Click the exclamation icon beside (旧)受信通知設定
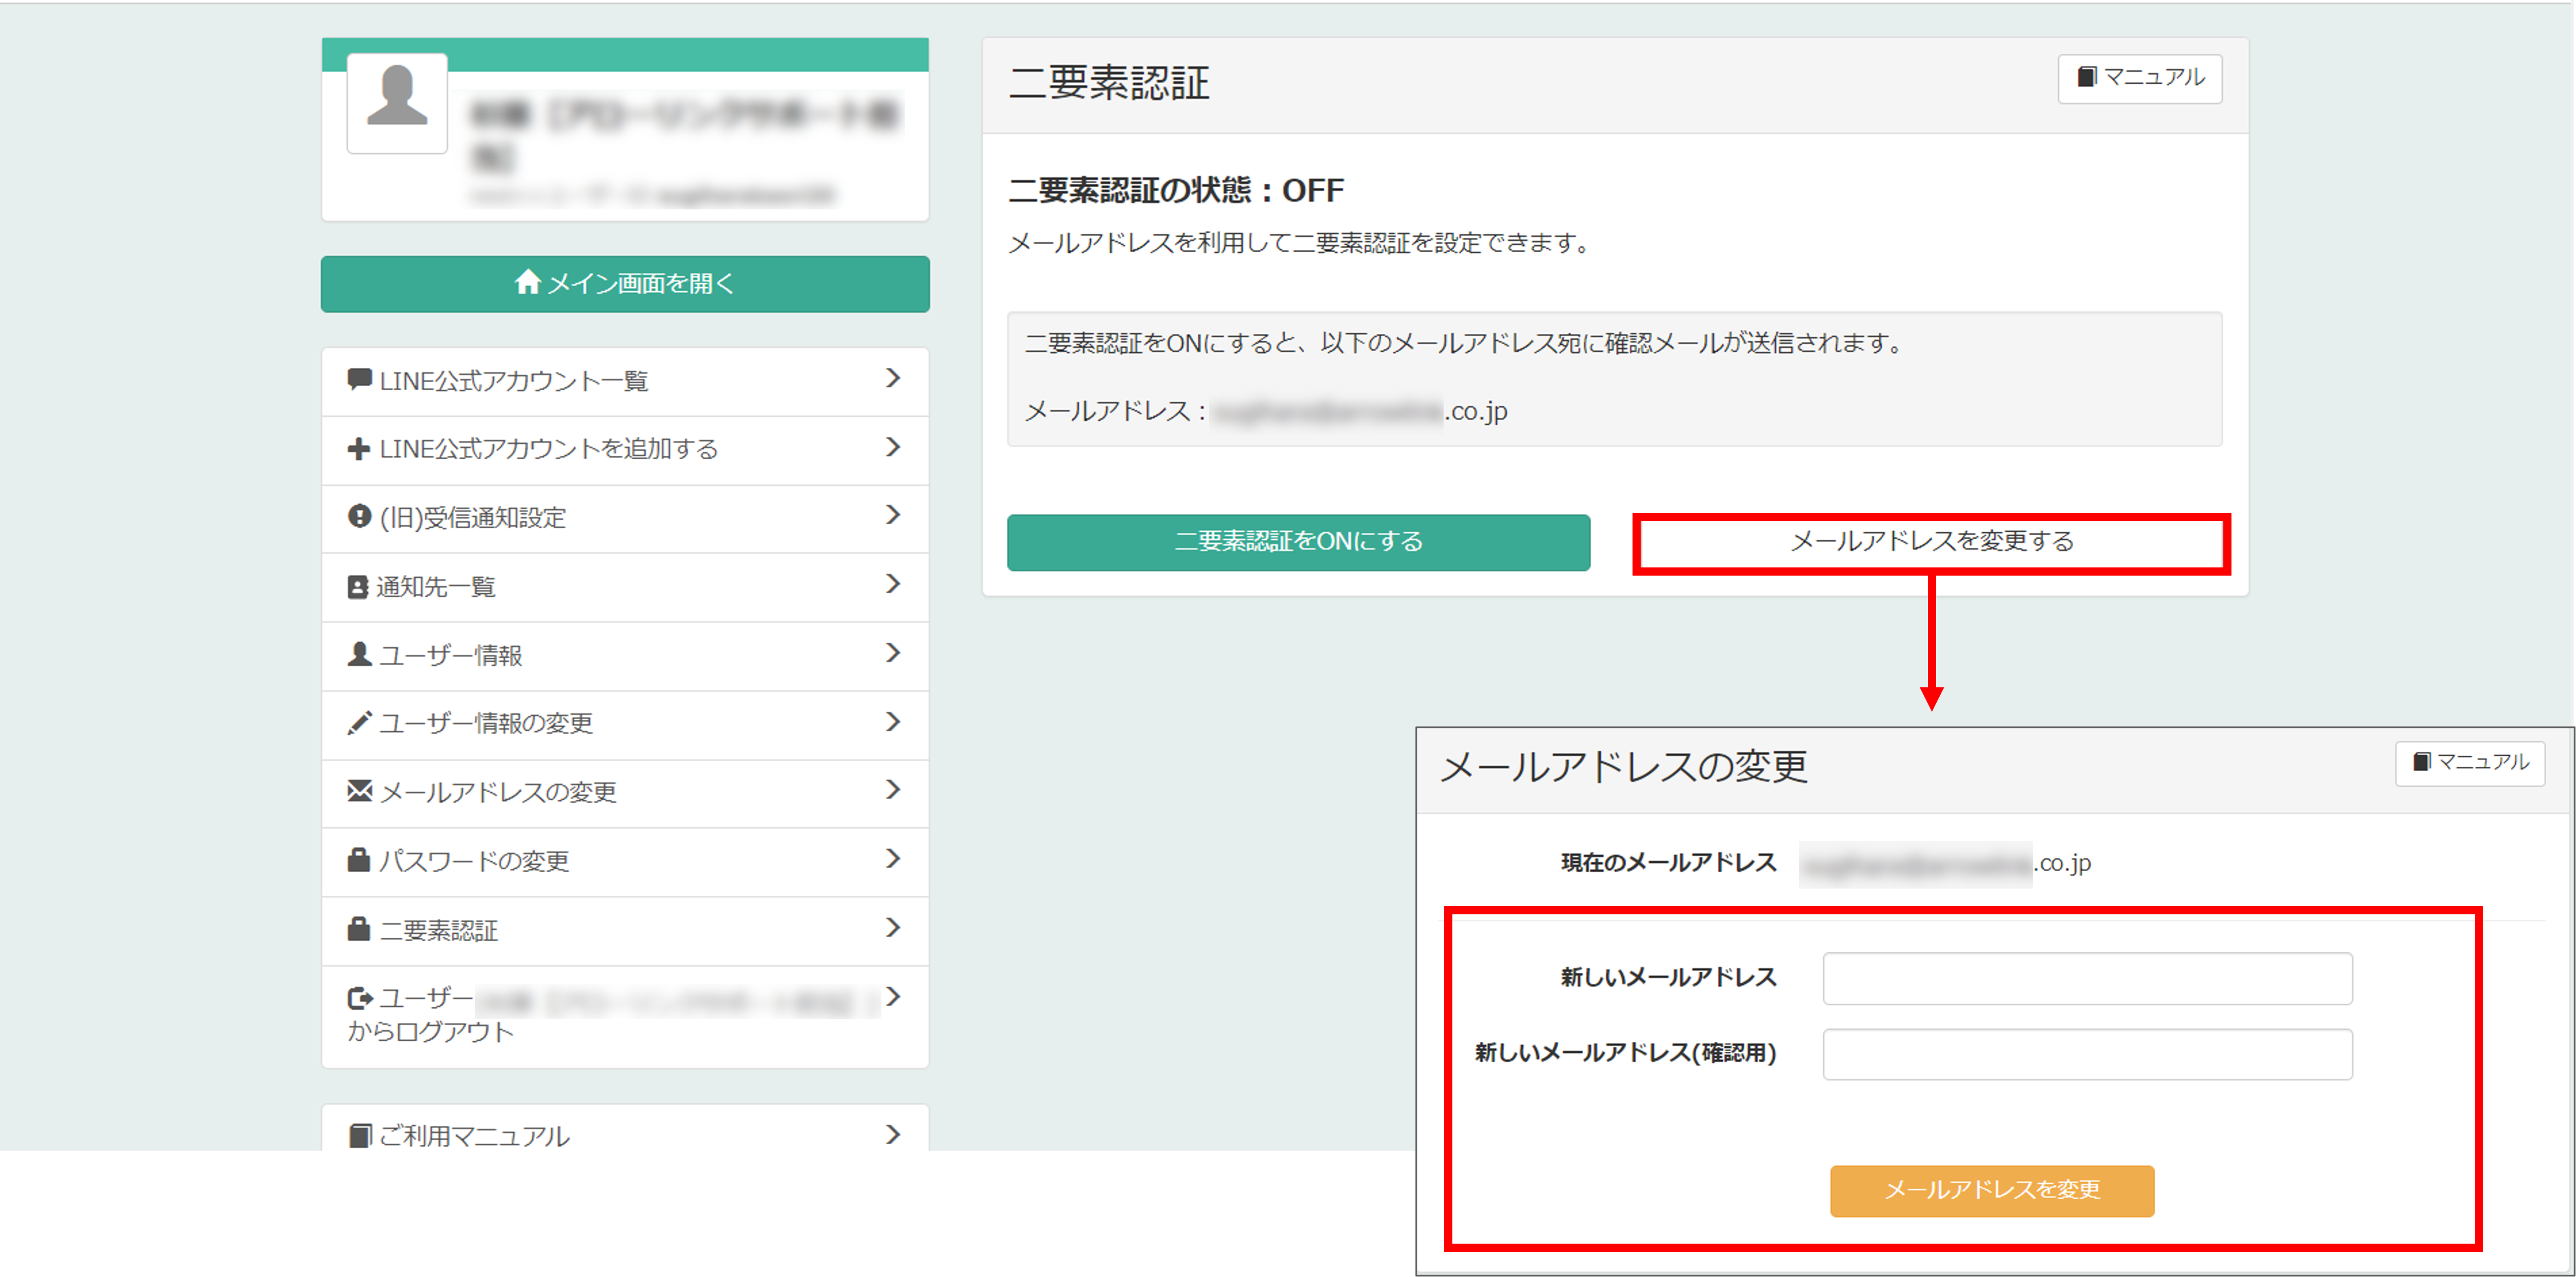The width and height of the screenshot is (2576, 1277). (x=359, y=516)
